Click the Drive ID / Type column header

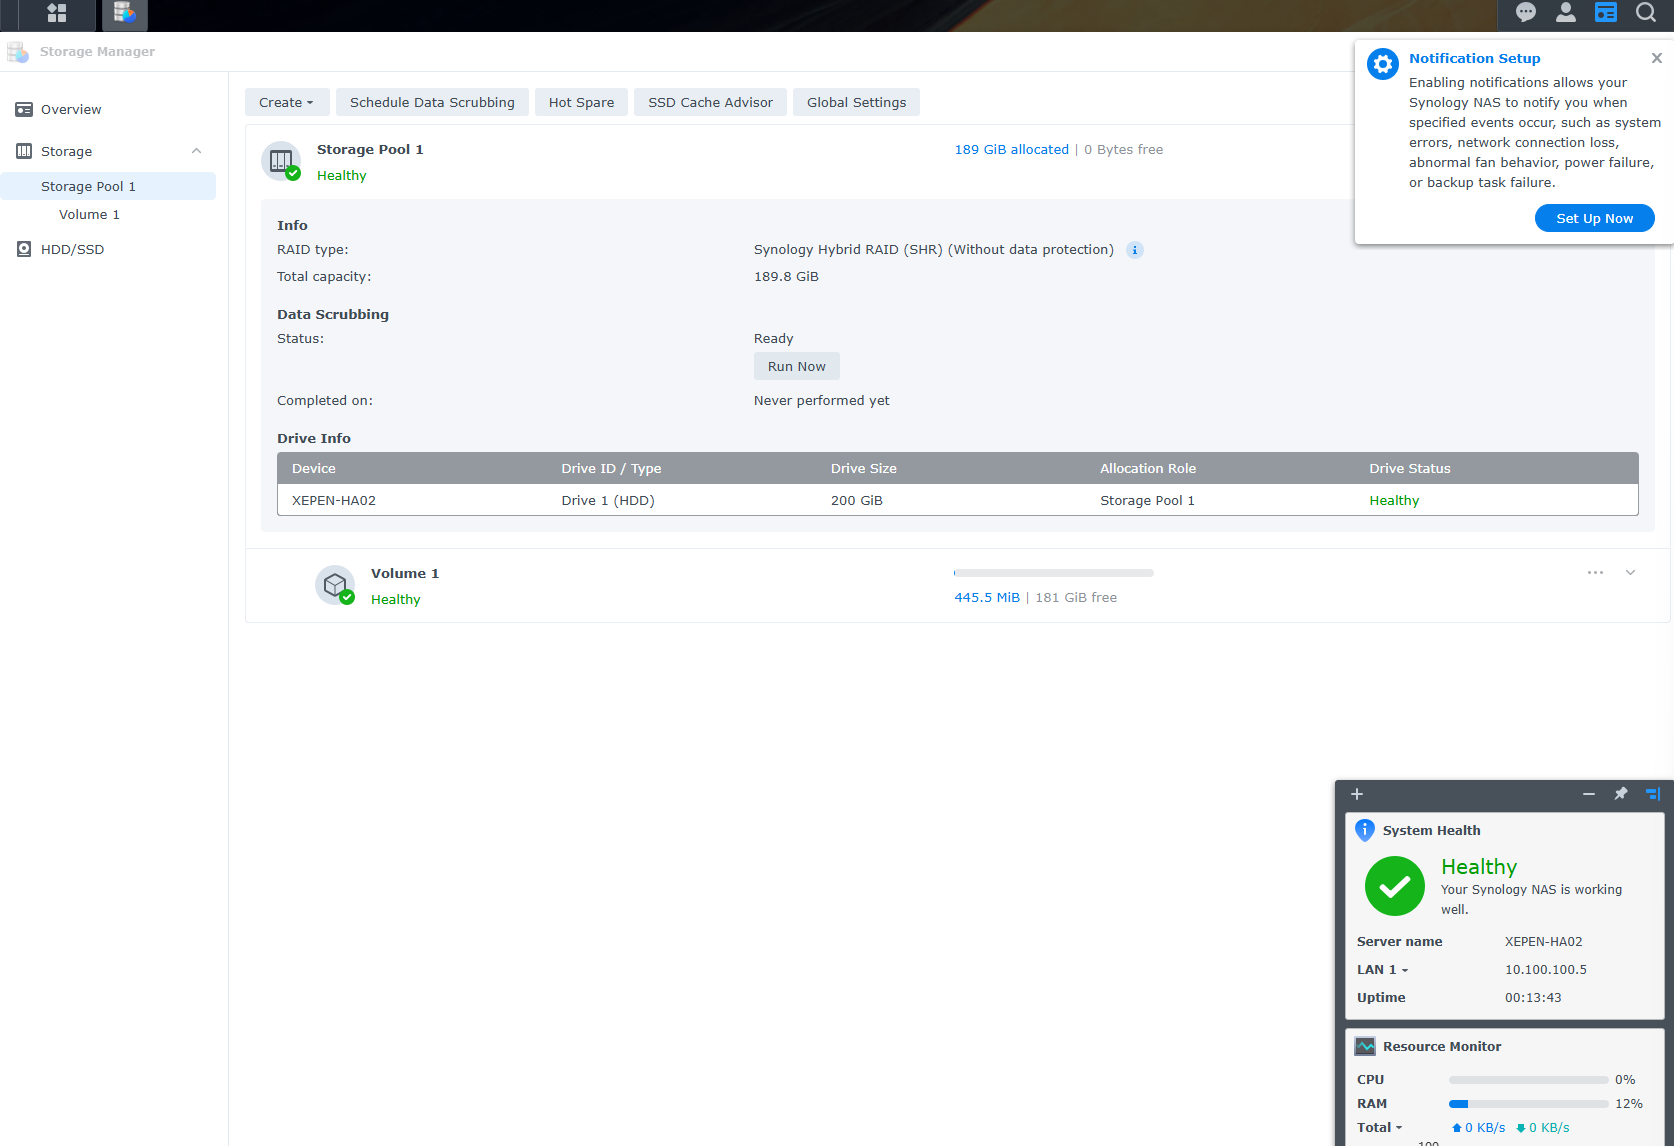tap(611, 469)
